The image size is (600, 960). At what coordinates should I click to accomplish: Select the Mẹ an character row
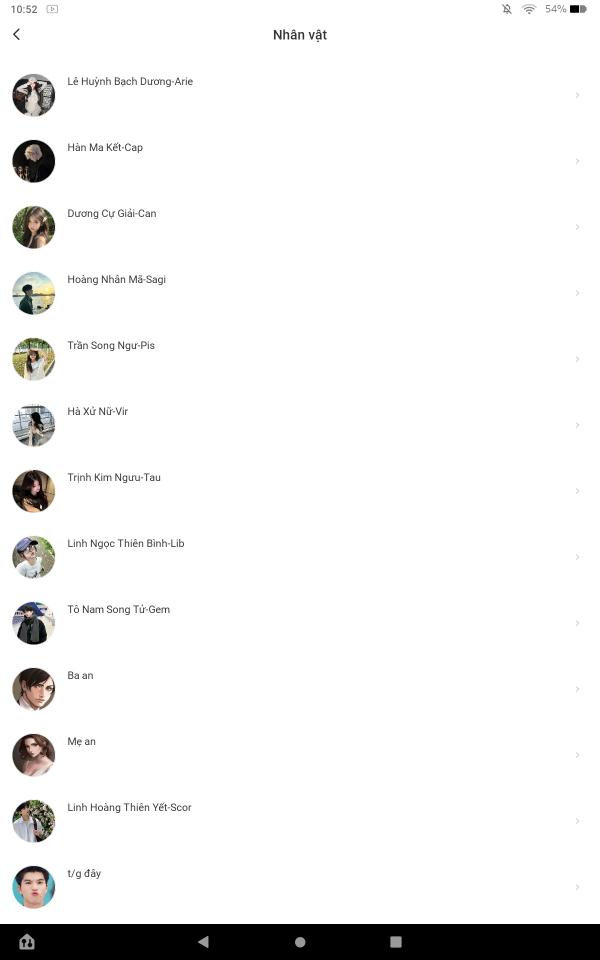pyautogui.click(x=300, y=755)
